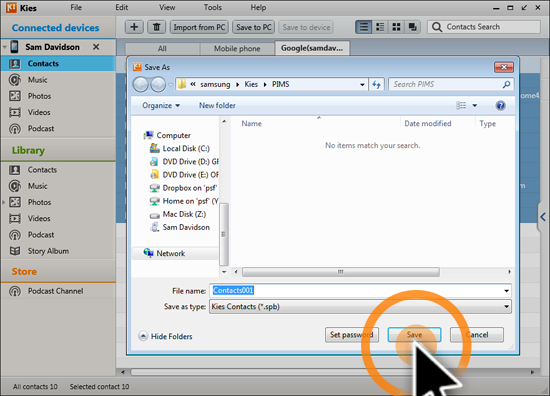Click the add contact plus icon
The height and width of the screenshot is (396, 550).
pyautogui.click(x=134, y=27)
